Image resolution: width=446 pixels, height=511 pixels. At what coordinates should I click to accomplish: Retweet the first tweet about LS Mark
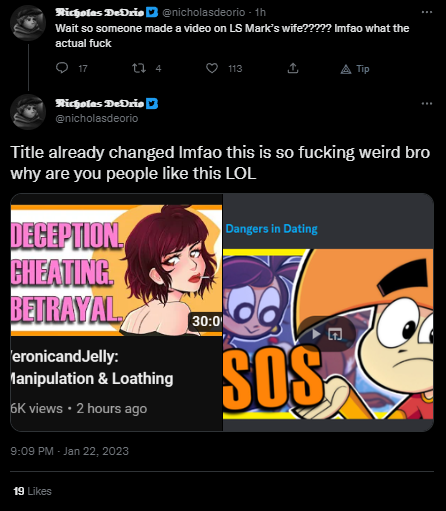pyautogui.click(x=139, y=68)
